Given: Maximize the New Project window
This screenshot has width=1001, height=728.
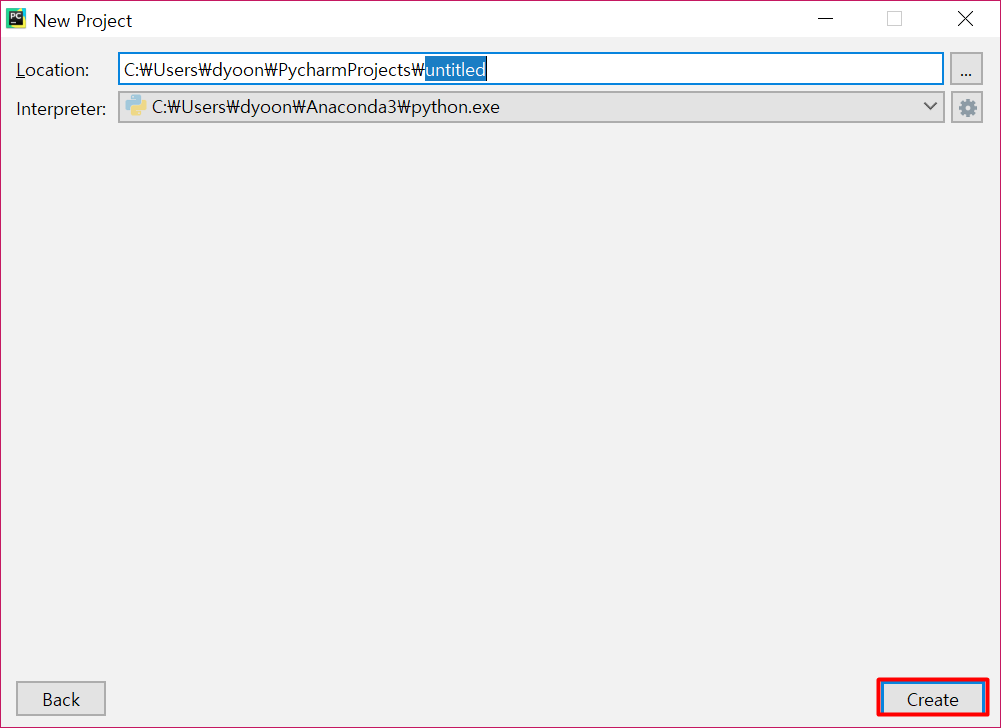Looking at the screenshot, I should tap(894, 19).
